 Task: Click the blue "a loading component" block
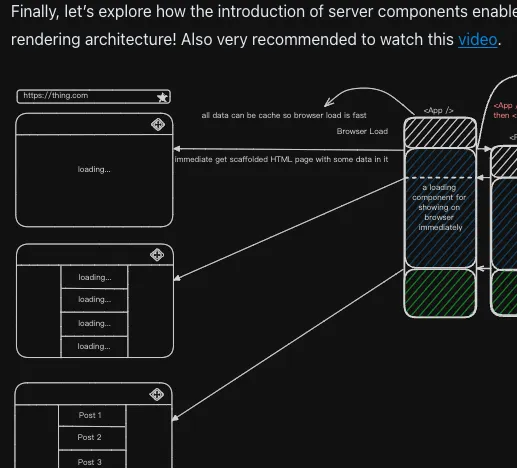click(x=440, y=208)
